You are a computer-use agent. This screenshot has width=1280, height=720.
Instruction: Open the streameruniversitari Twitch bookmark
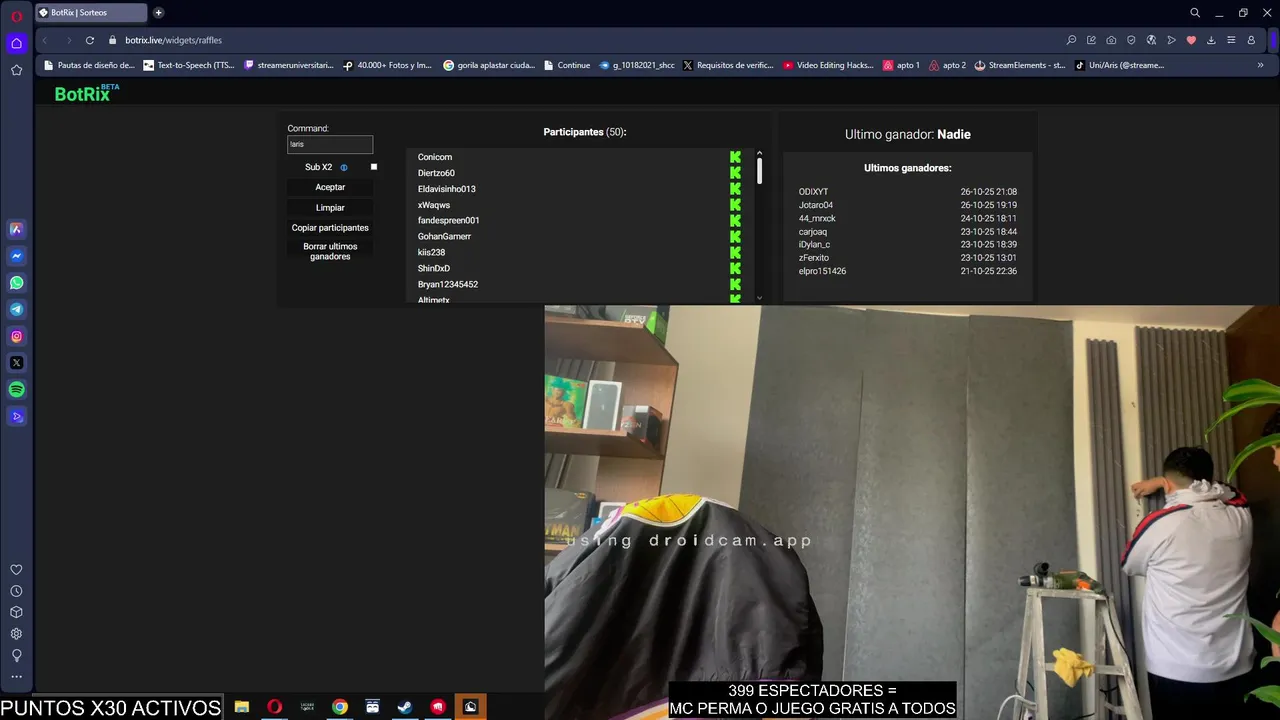point(289,65)
